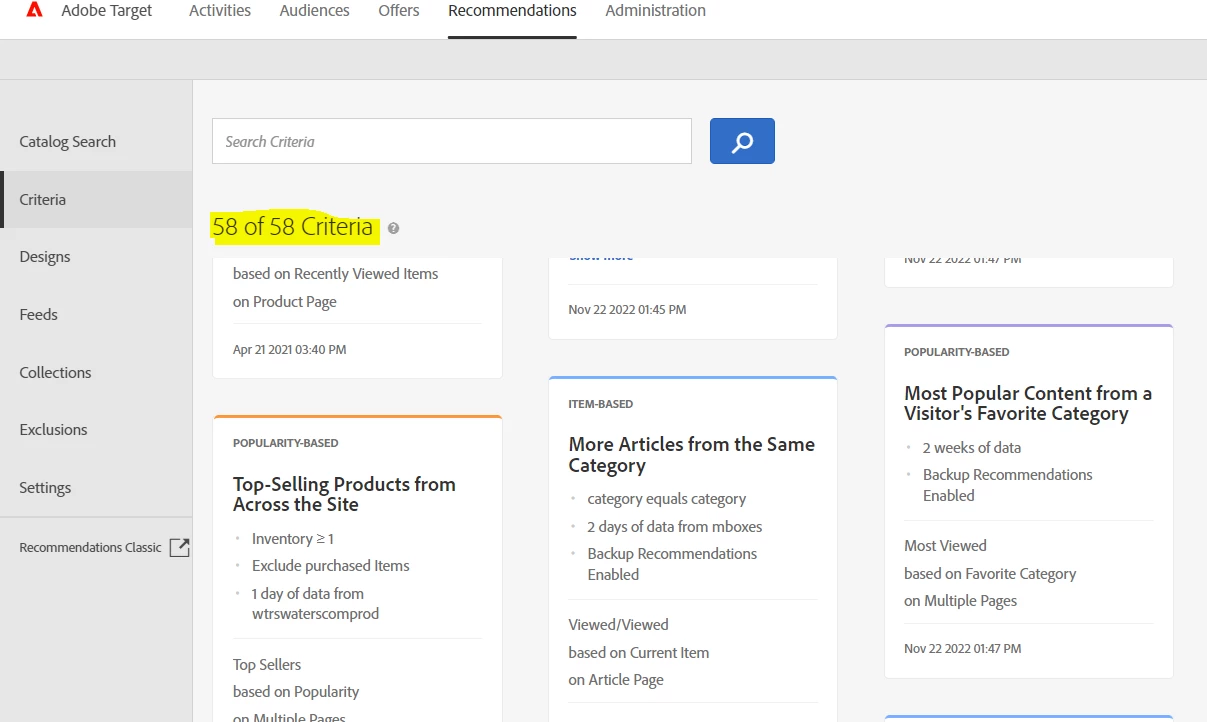Click the ITEM-BASED label on articles card
Image resolution: width=1207 pixels, height=722 pixels.
pyautogui.click(x=601, y=404)
